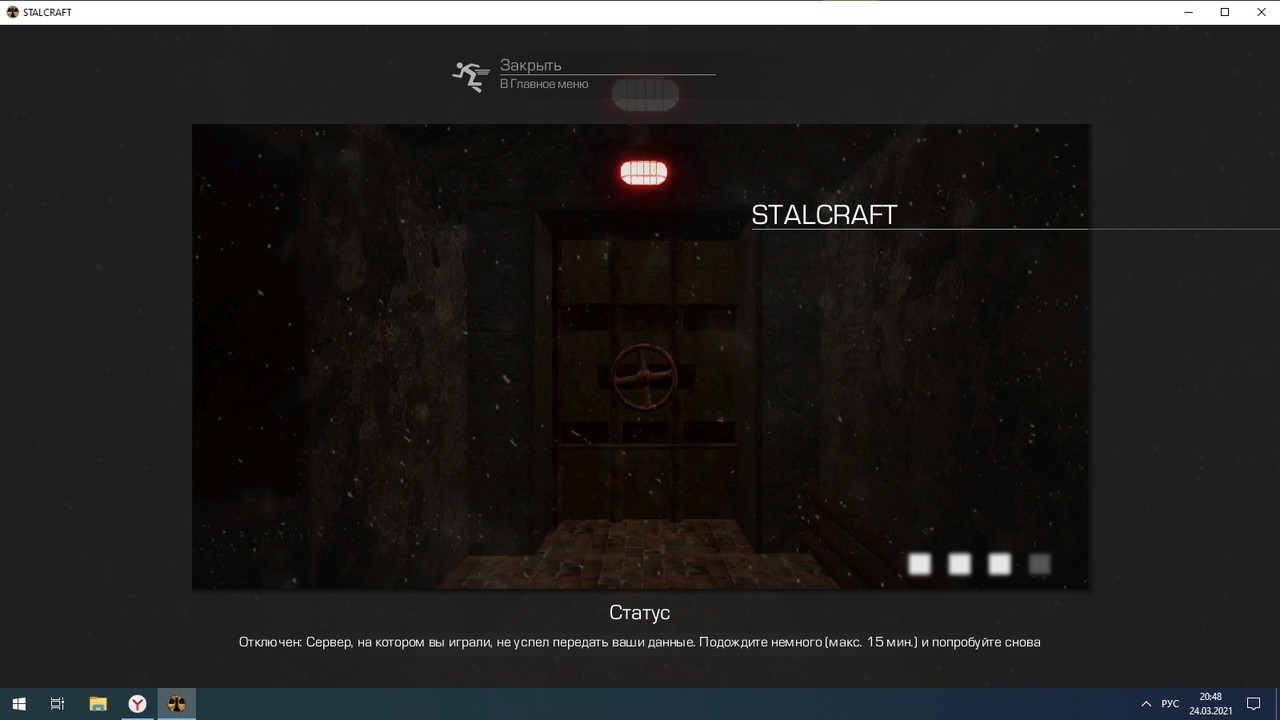Open the Windows notification center

[x=1254, y=704]
